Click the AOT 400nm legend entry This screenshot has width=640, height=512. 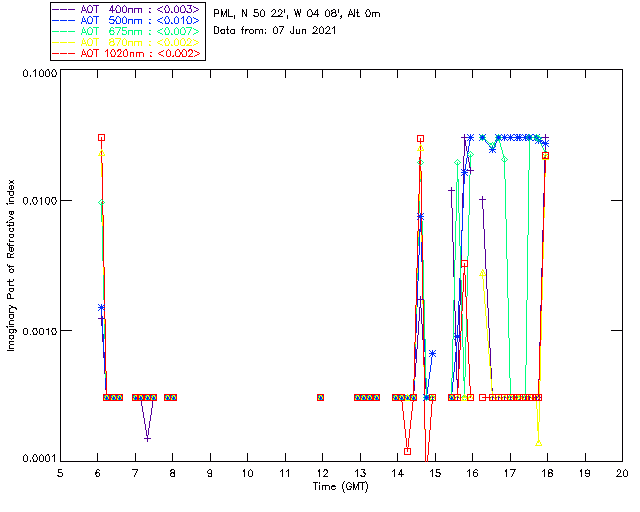click(126, 9)
